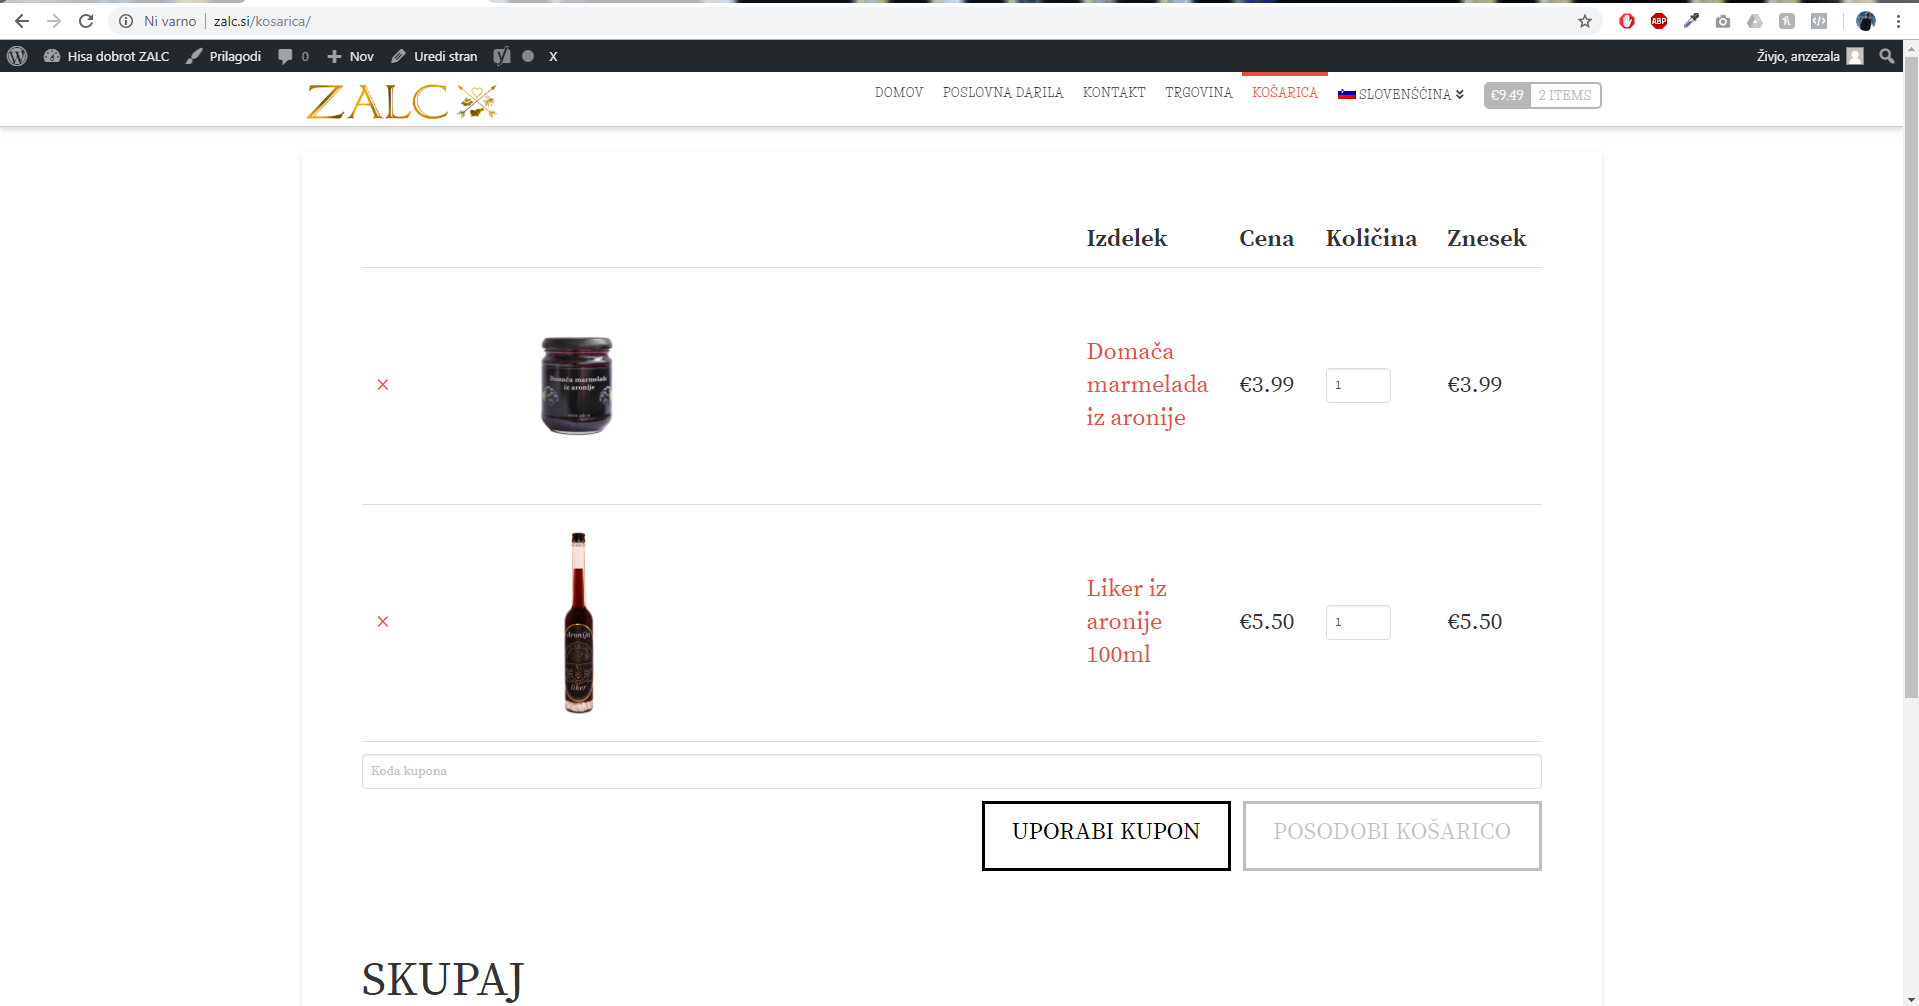Open the Chrome three-dot menu
The height and width of the screenshot is (1006, 1919).
coord(1898,21)
